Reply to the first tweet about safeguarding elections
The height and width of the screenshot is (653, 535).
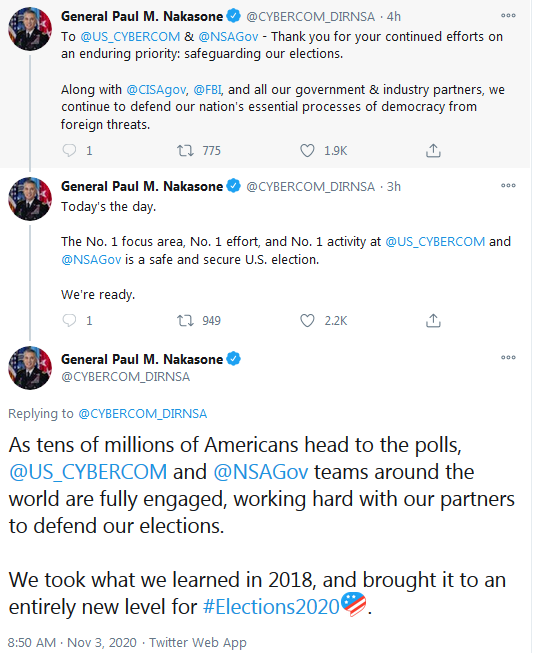(x=69, y=150)
